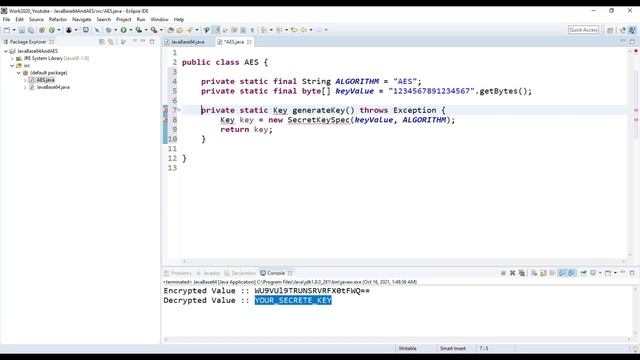Viewport: 640px width, 360px height.
Task: Click the Debug bug icon in toolbar
Action: click(x=109, y=30)
